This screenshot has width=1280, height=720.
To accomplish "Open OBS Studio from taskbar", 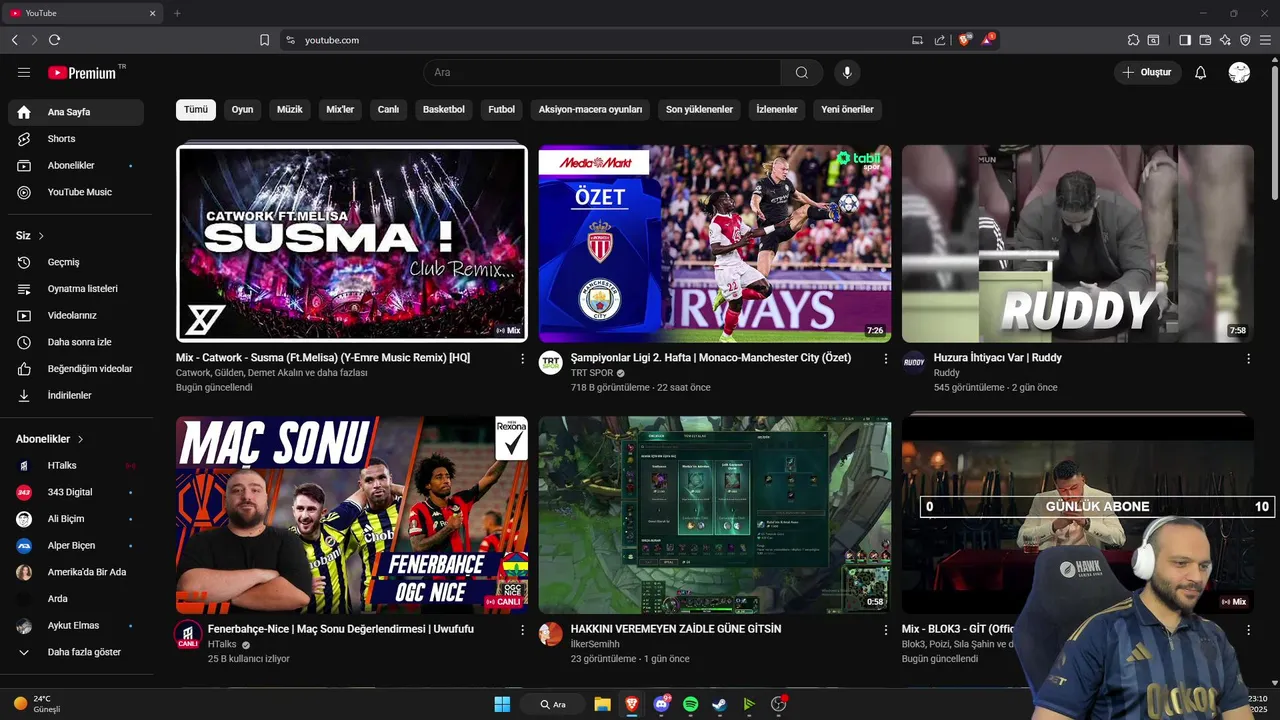I will [778, 704].
